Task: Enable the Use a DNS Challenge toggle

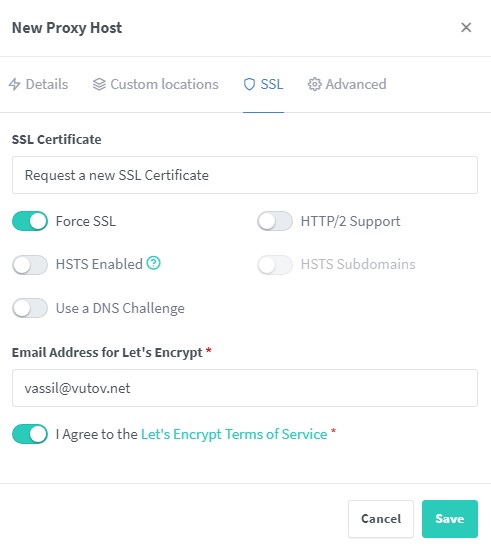Action: [x=30, y=308]
